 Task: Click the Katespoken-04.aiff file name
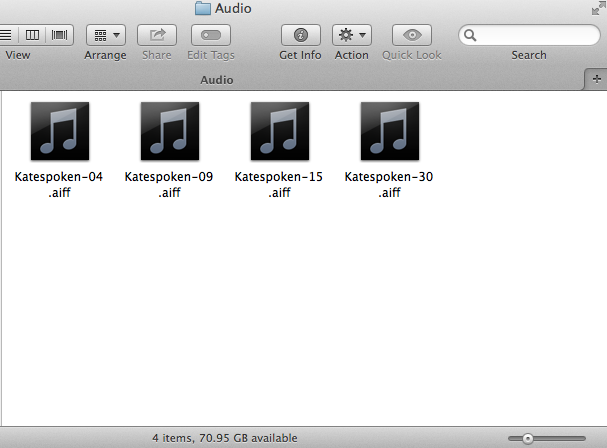59,184
